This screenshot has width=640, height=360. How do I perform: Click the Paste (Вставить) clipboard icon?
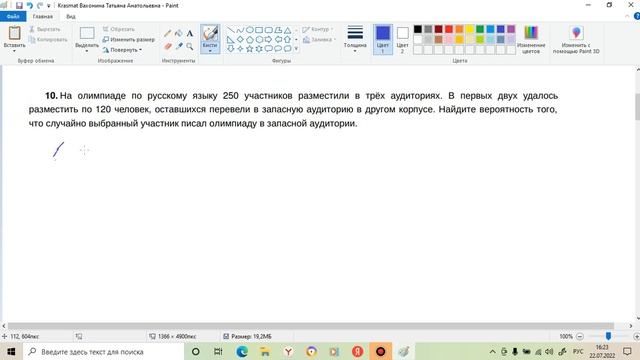pos(14,33)
